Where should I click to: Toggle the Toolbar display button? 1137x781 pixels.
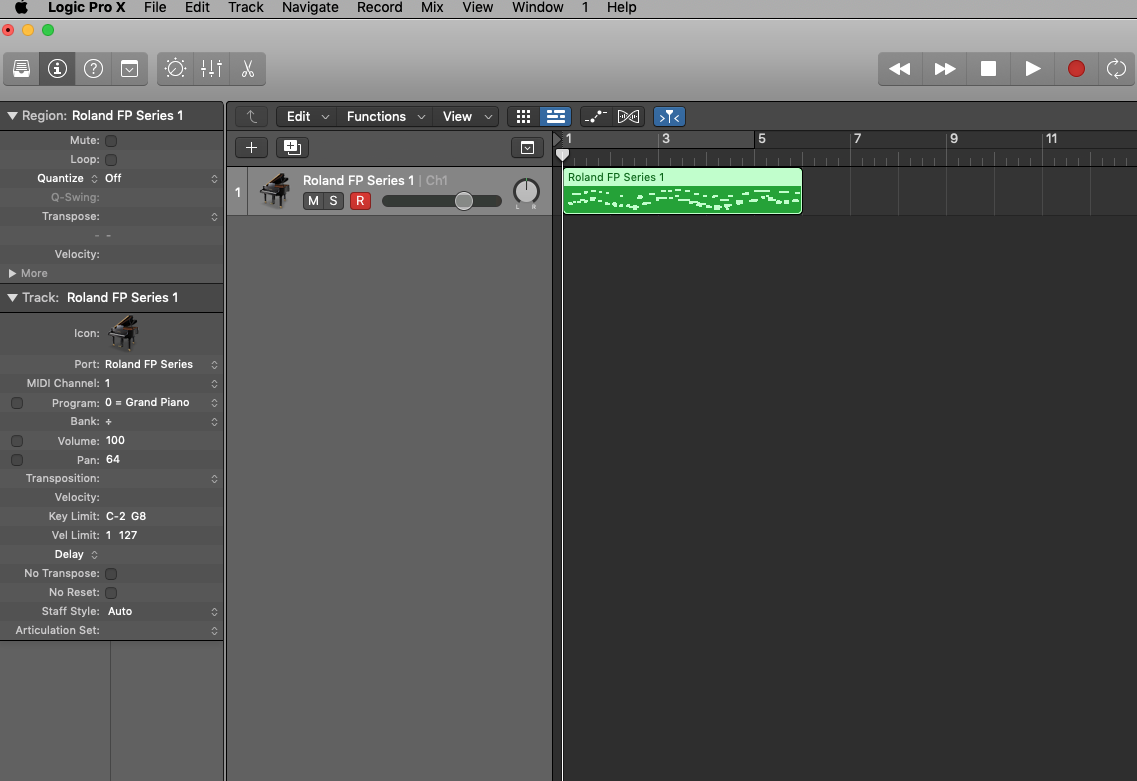click(x=129, y=69)
